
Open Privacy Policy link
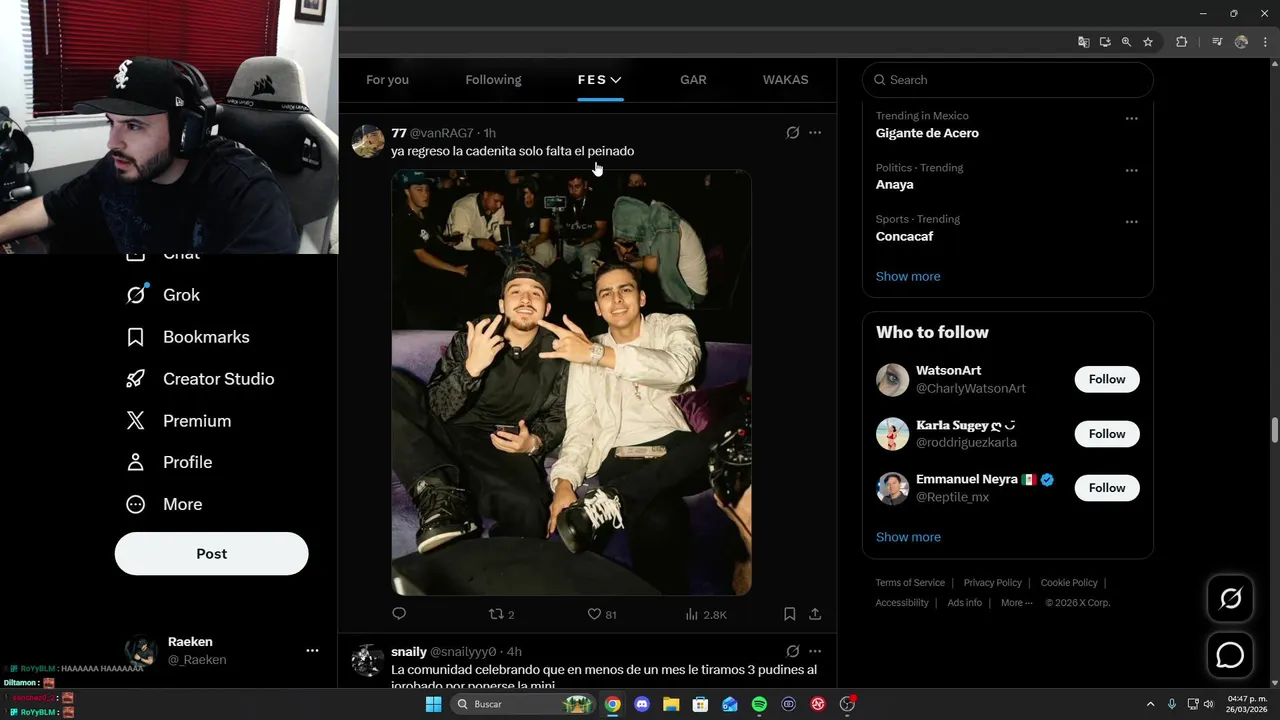click(x=992, y=583)
